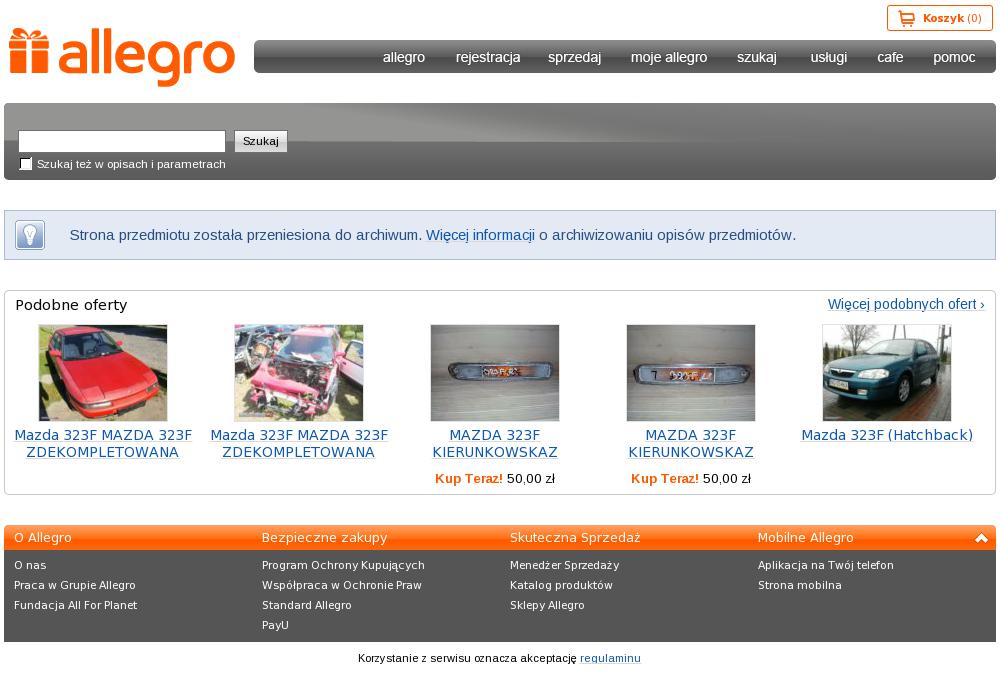1000x678 pixels.
Task: Open the cafe menu item
Action: click(890, 57)
